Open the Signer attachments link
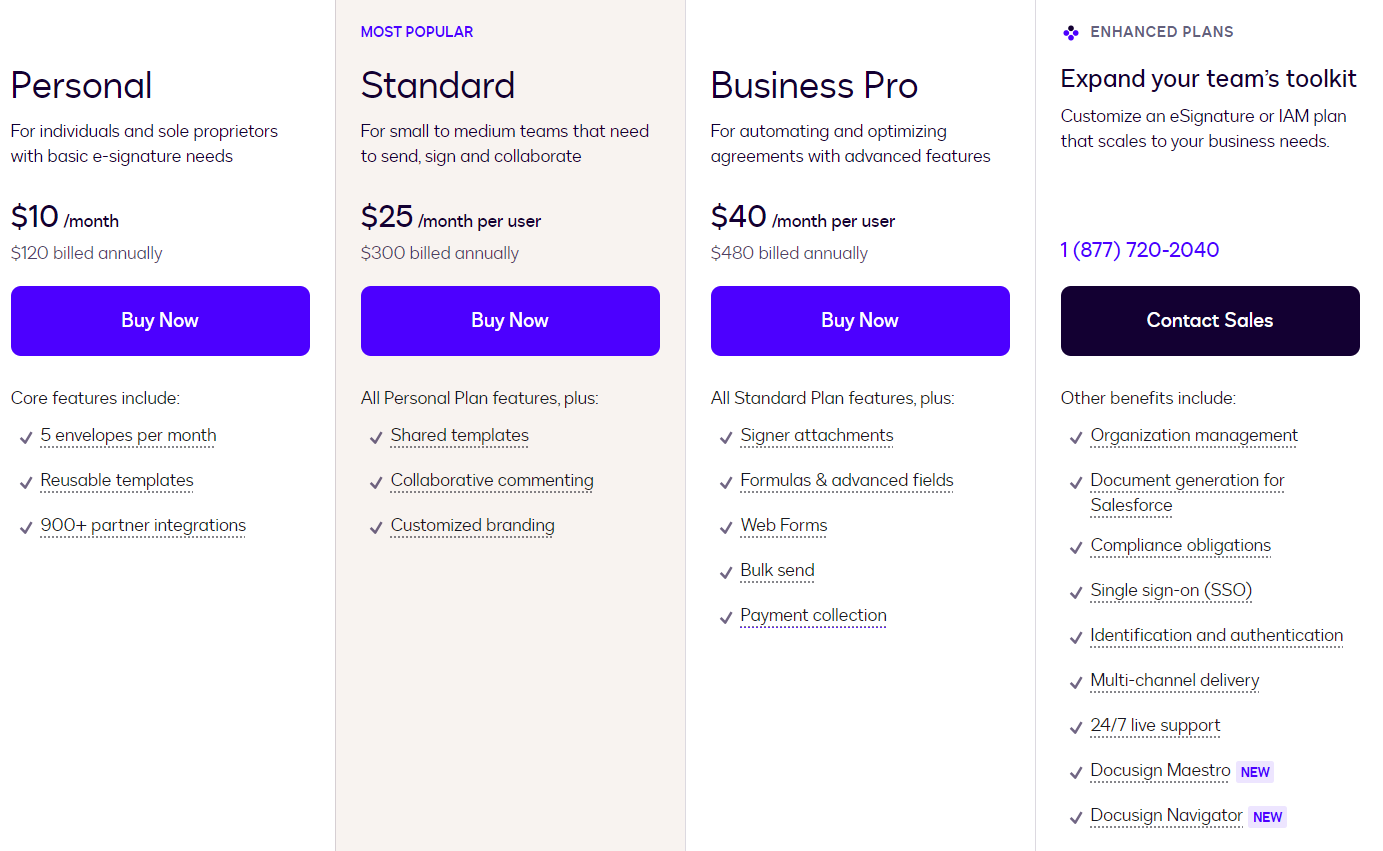Image resolution: width=1383 pixels, height=851 pixels. point(816,436)
